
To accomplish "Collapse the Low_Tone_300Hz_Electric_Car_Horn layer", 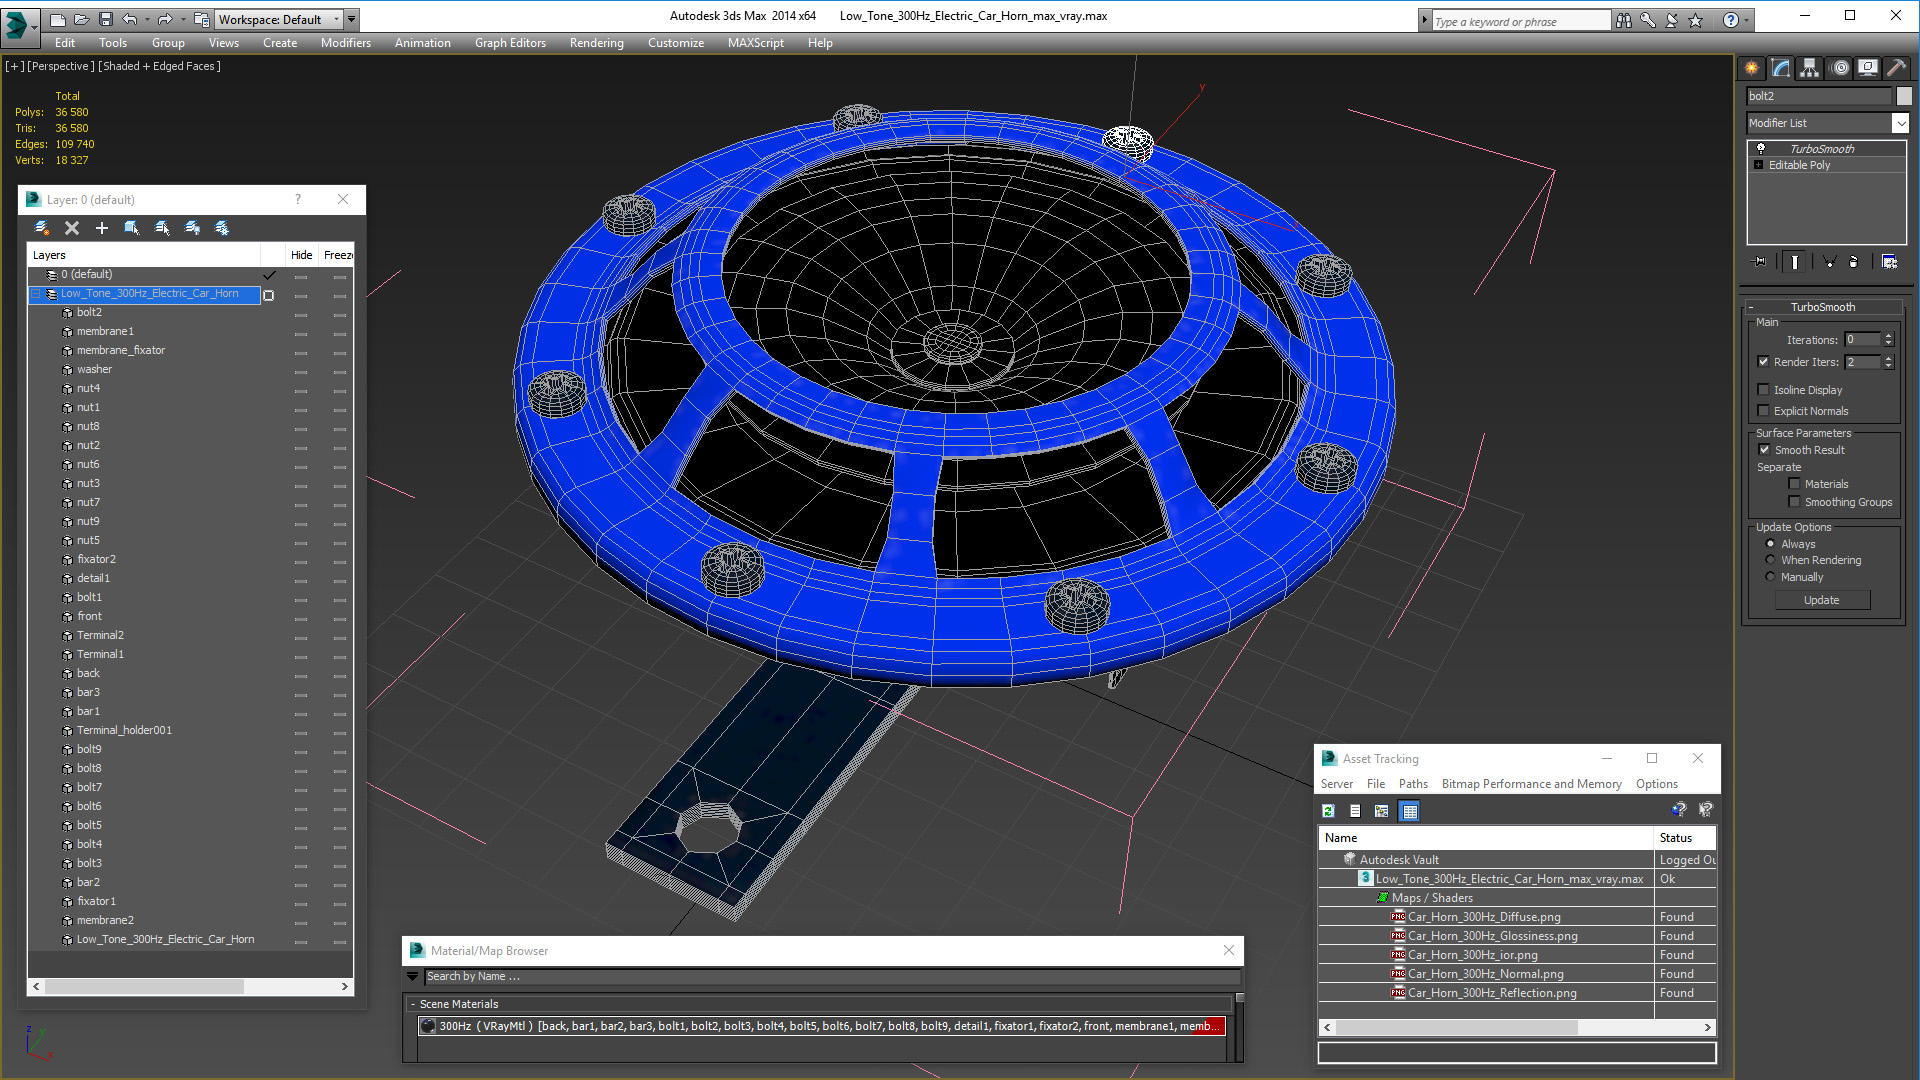I will click(x=36, y=294).
